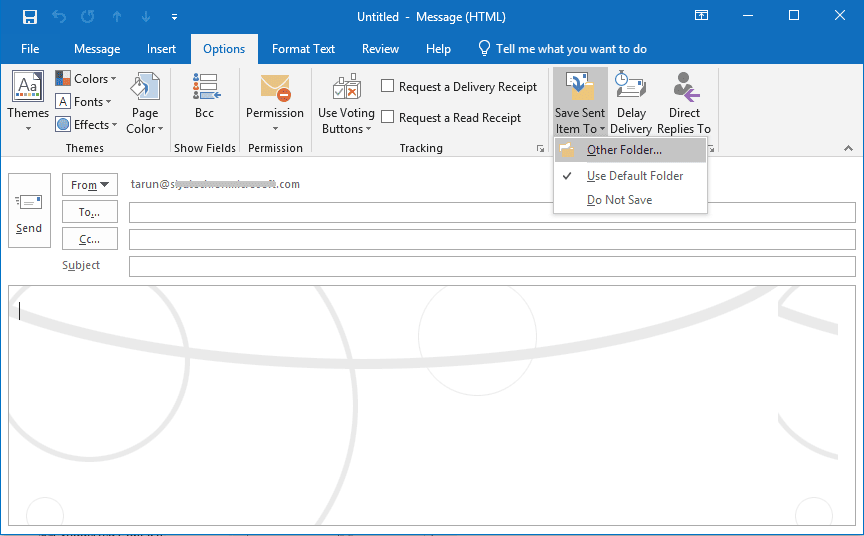
Task: Open the File tab
Action: pos(30,49)
